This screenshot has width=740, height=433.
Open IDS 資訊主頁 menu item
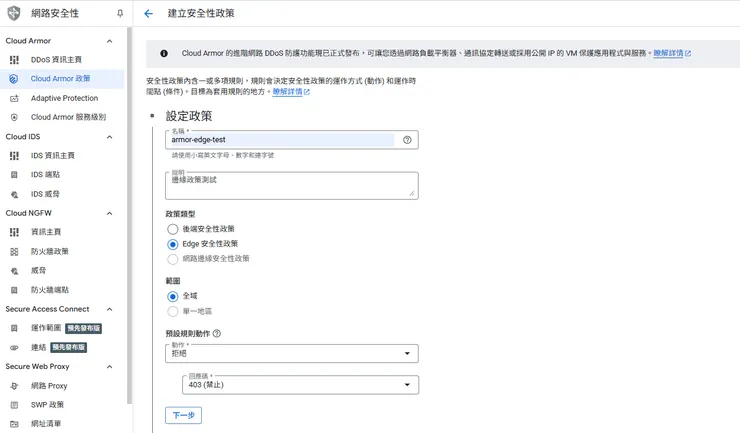point(62,155)
